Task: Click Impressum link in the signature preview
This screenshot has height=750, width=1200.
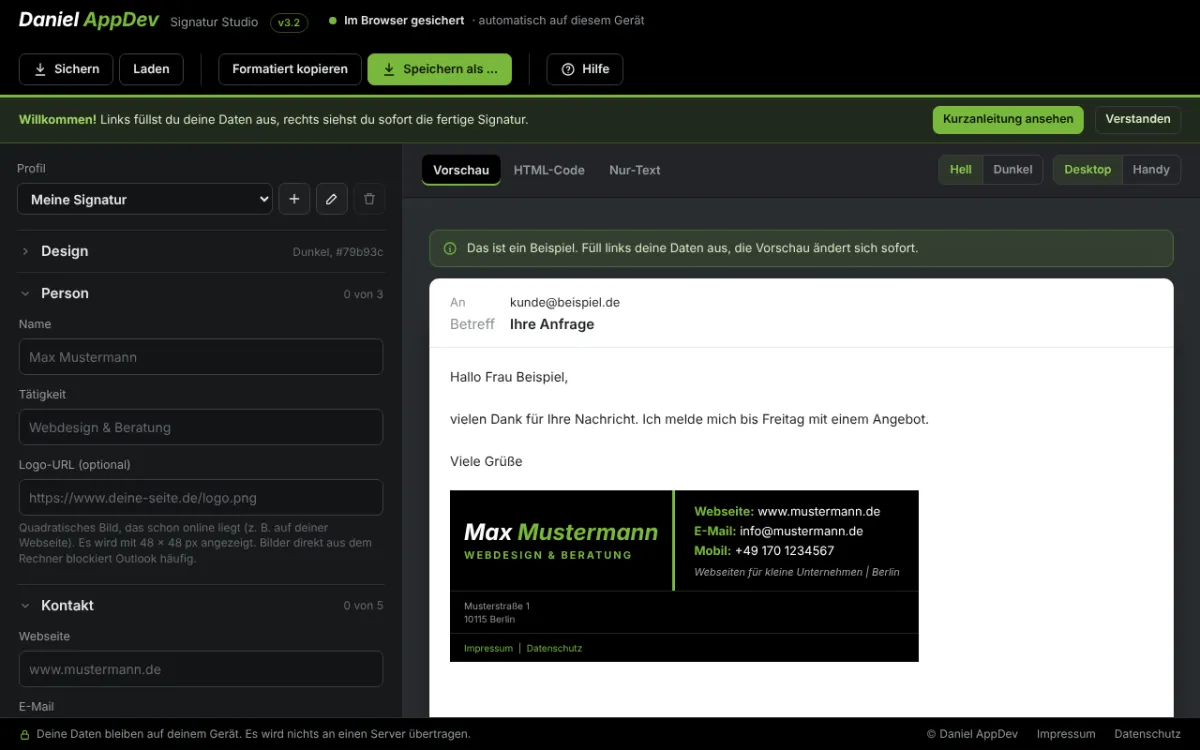Action: tap(488, 648)
